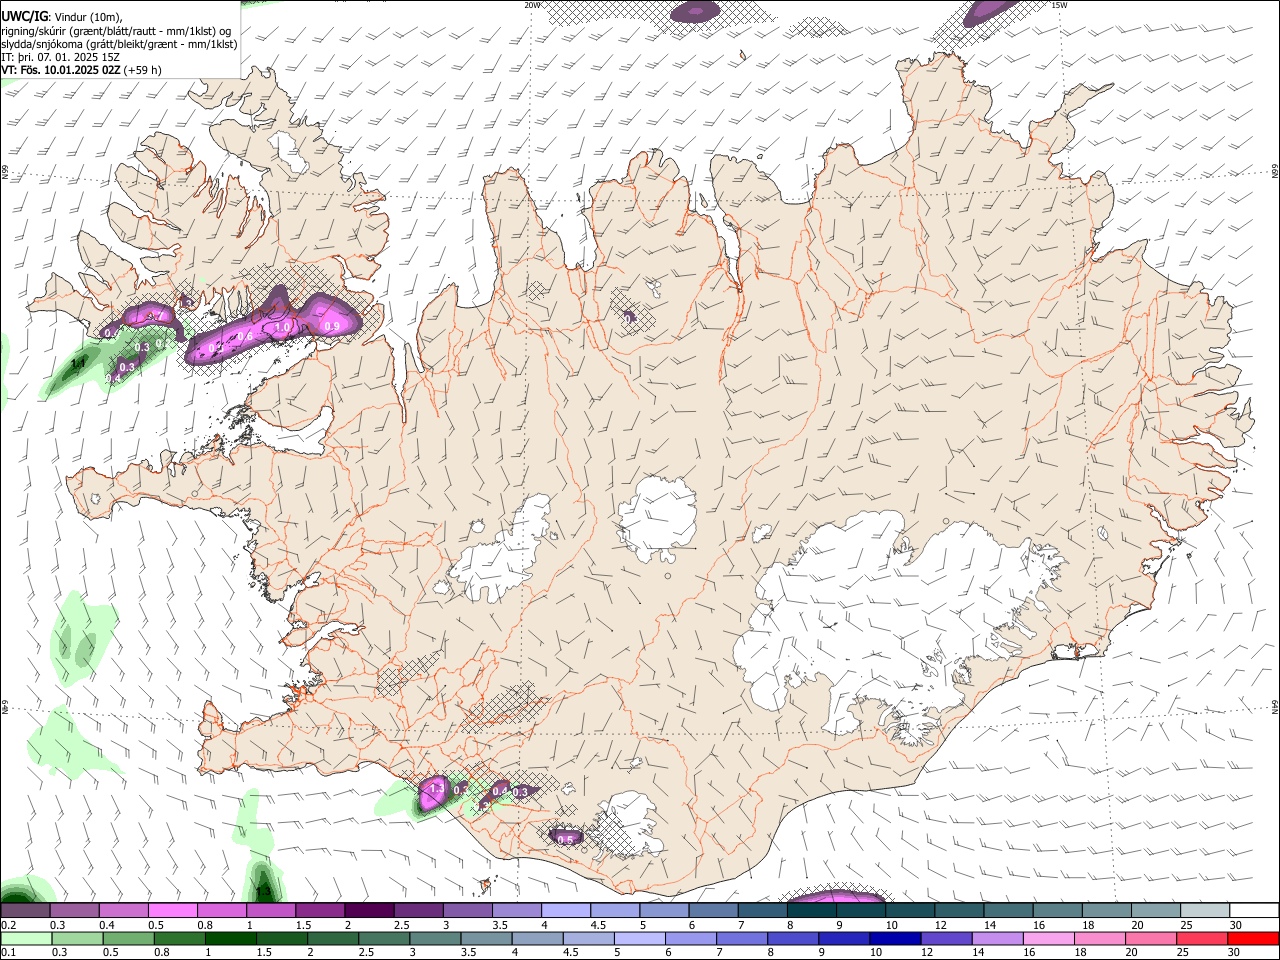Viewport: 1280px width, 960px height.
Task: Click the 'slydda/snjókoma' legend description line
Action: pos(119,44)
